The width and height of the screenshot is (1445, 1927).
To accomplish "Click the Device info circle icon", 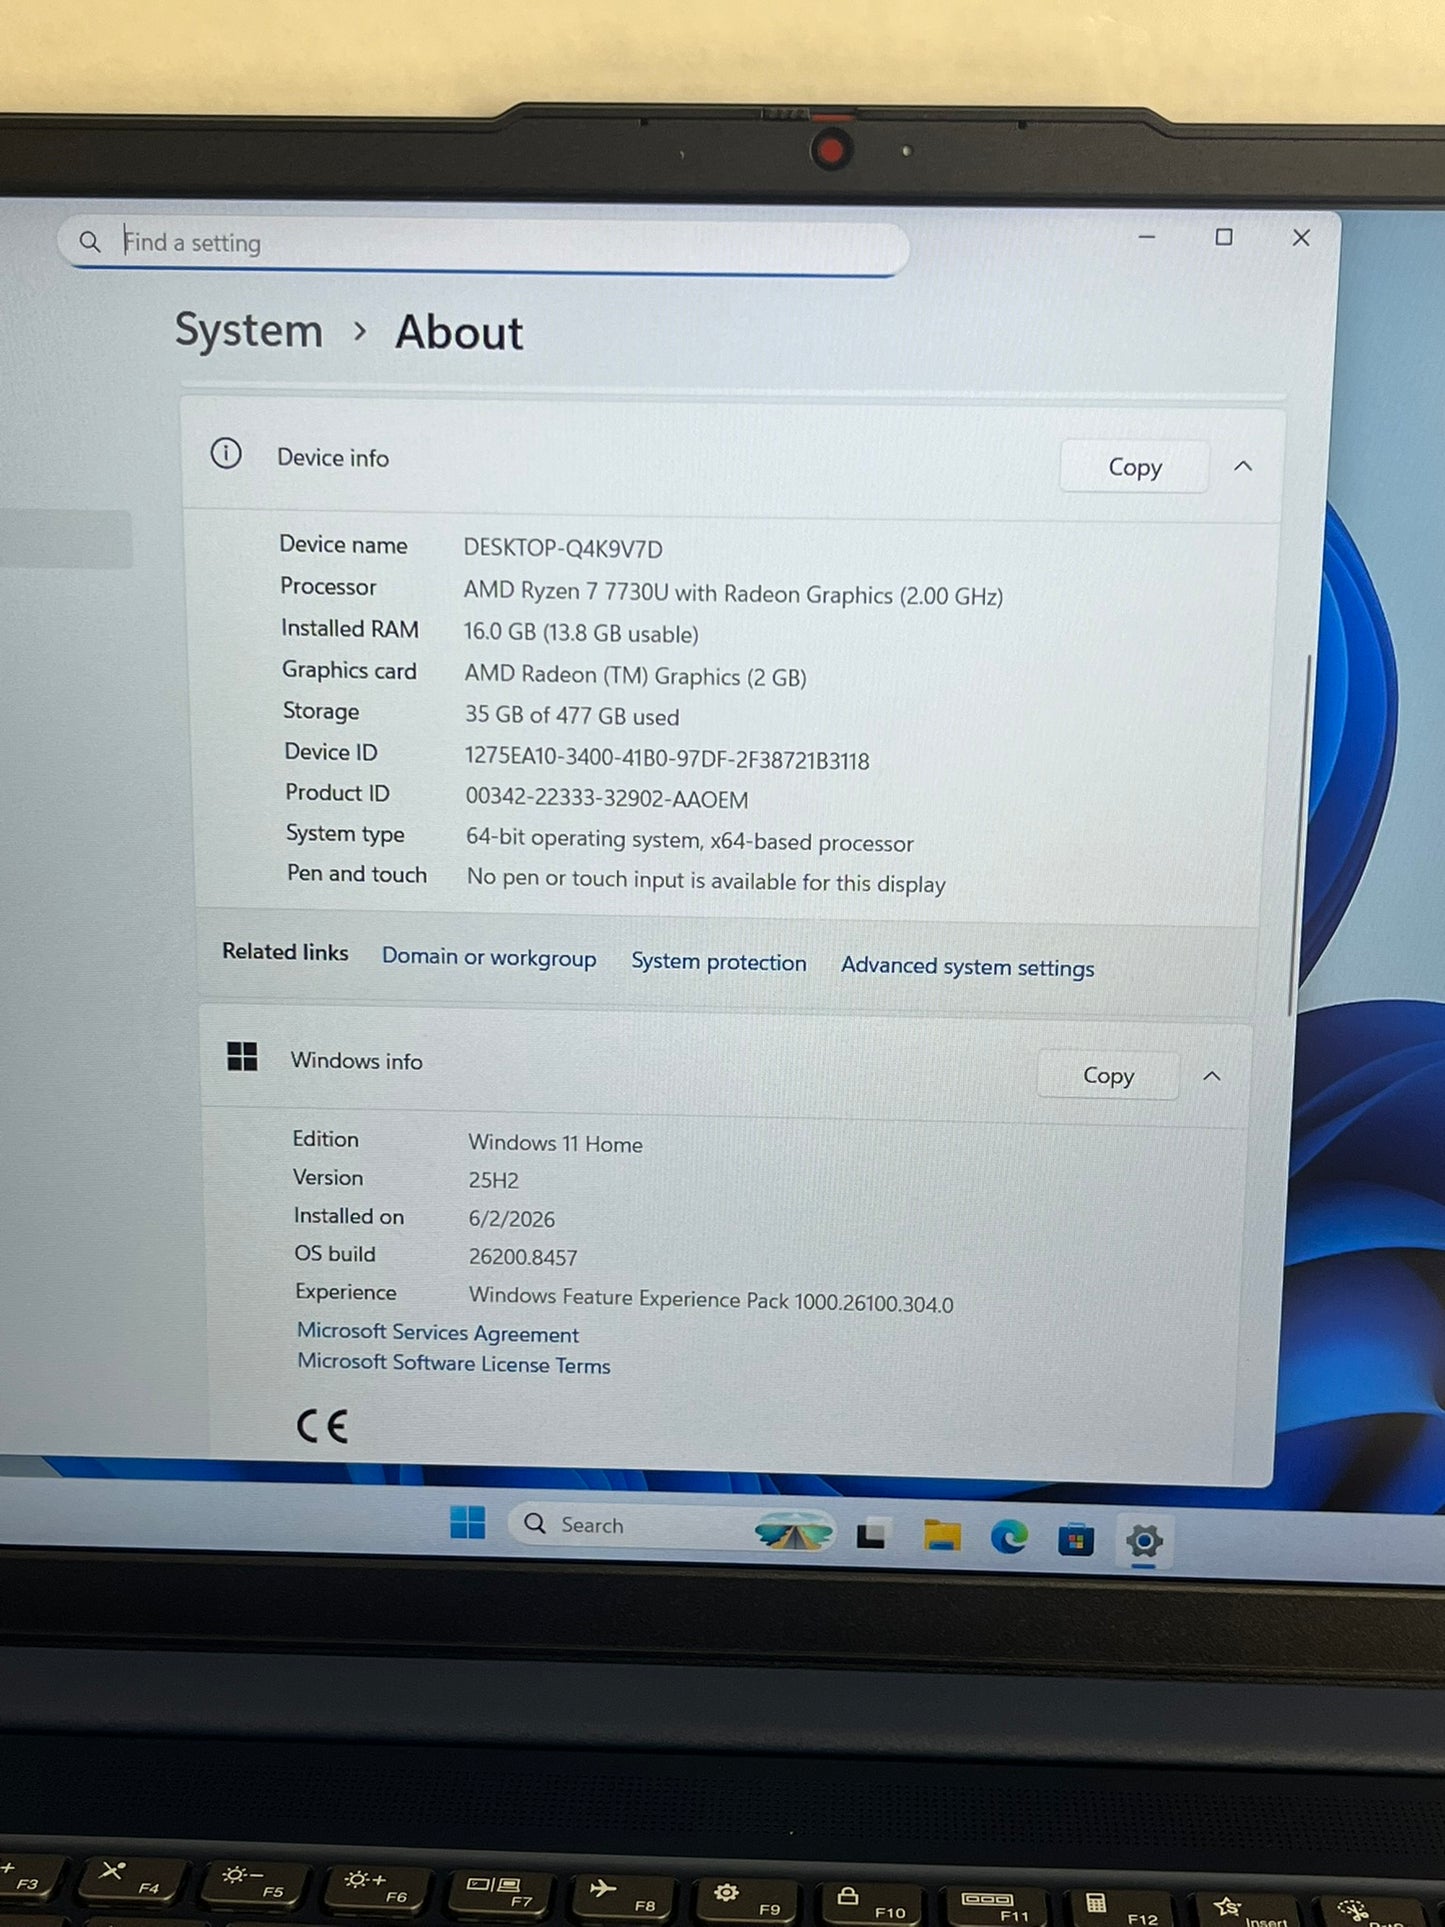I will click(x=226, y=454).
